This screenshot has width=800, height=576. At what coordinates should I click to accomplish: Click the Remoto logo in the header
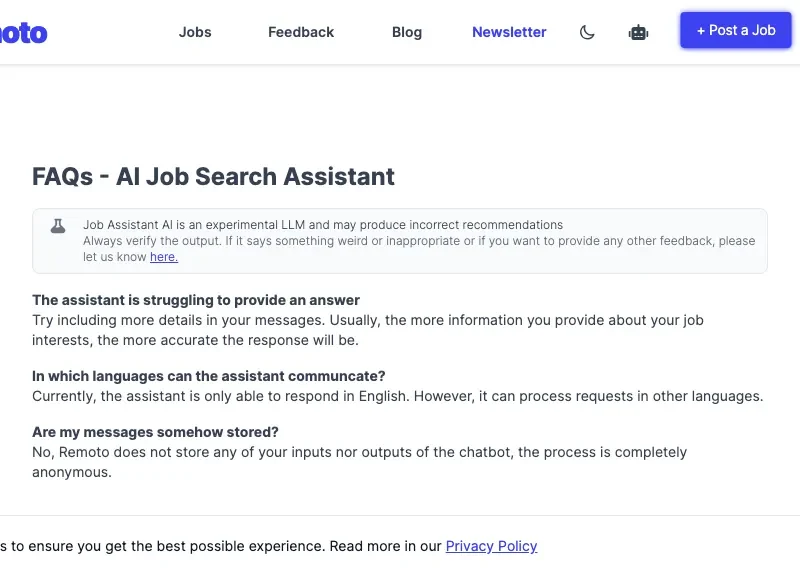(22, 33)
